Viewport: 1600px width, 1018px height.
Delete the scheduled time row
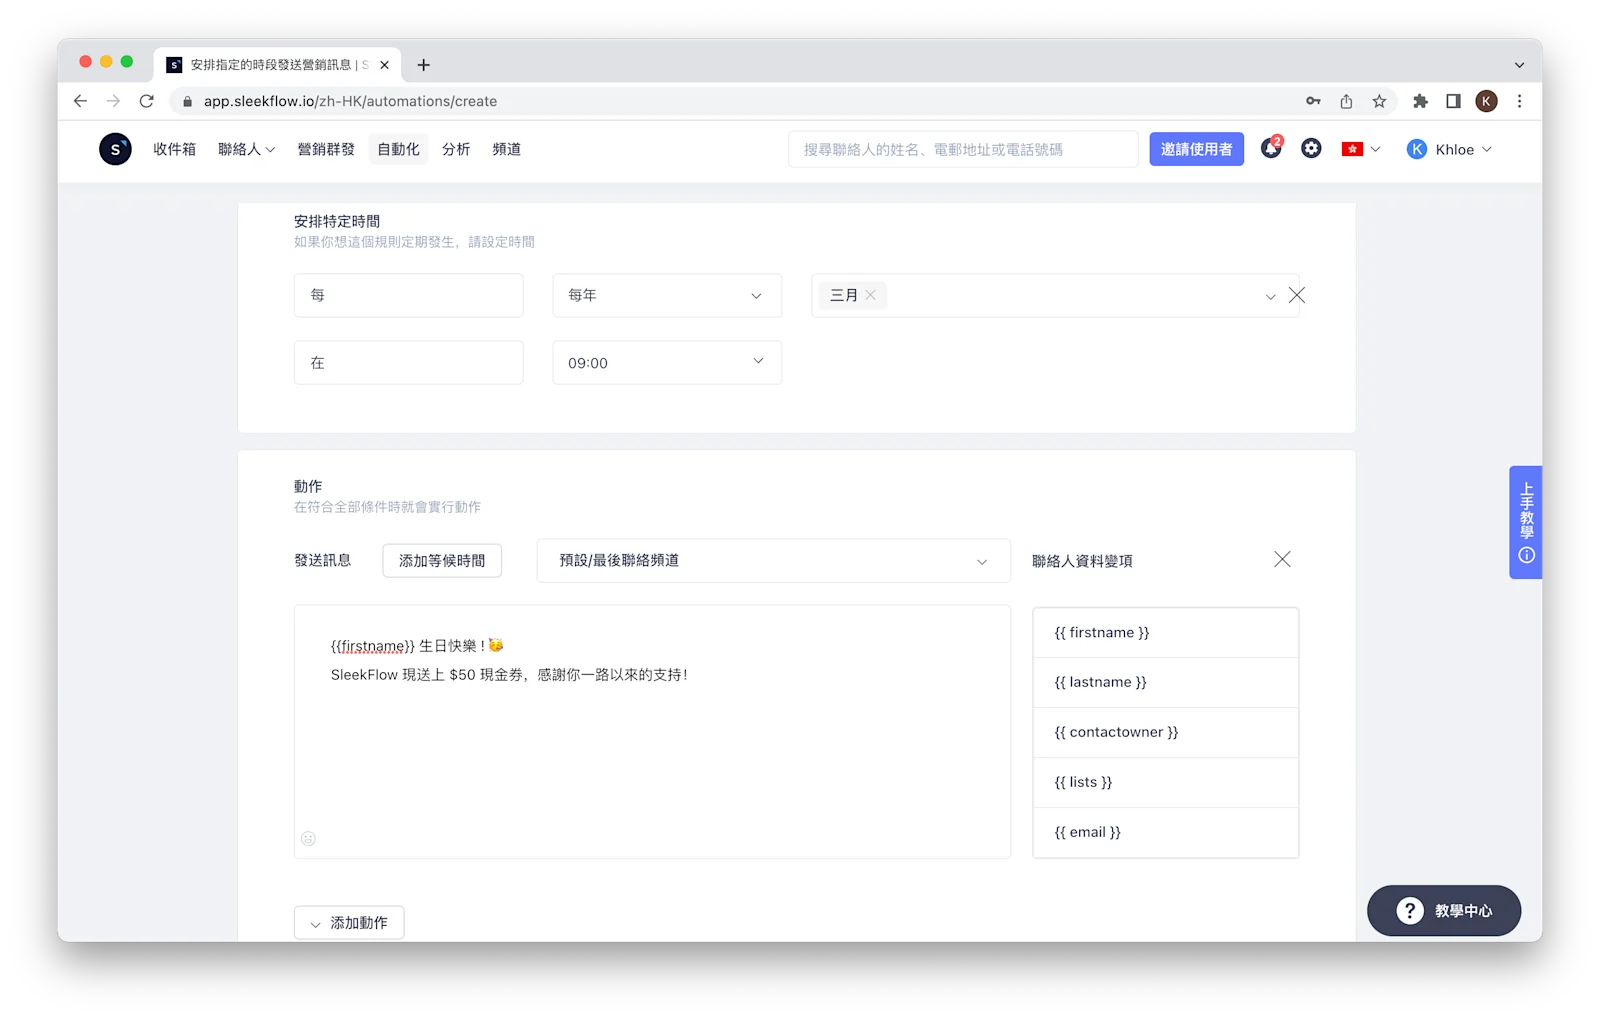tap(1297, 295)
